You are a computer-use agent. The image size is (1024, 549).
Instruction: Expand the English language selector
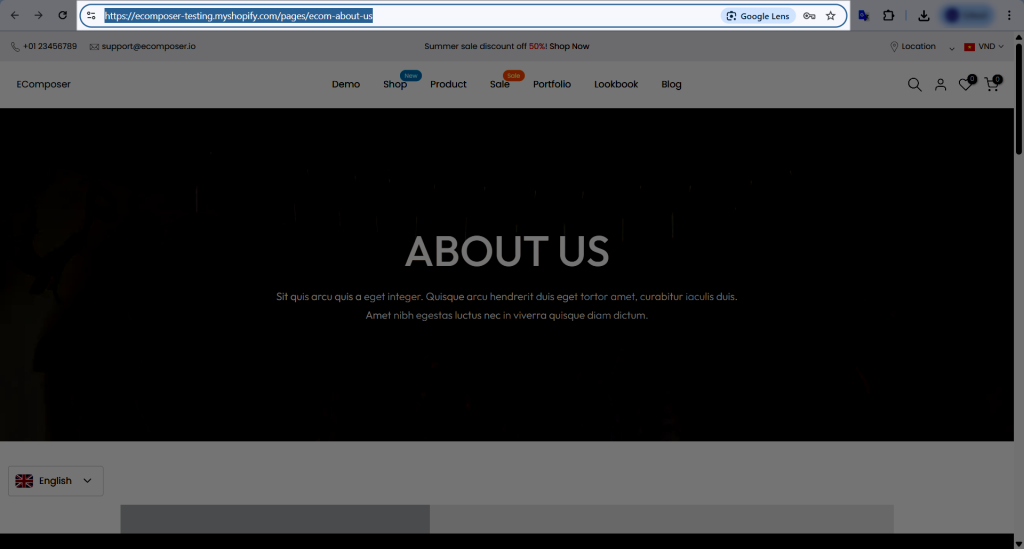click(x=56, y=481)
